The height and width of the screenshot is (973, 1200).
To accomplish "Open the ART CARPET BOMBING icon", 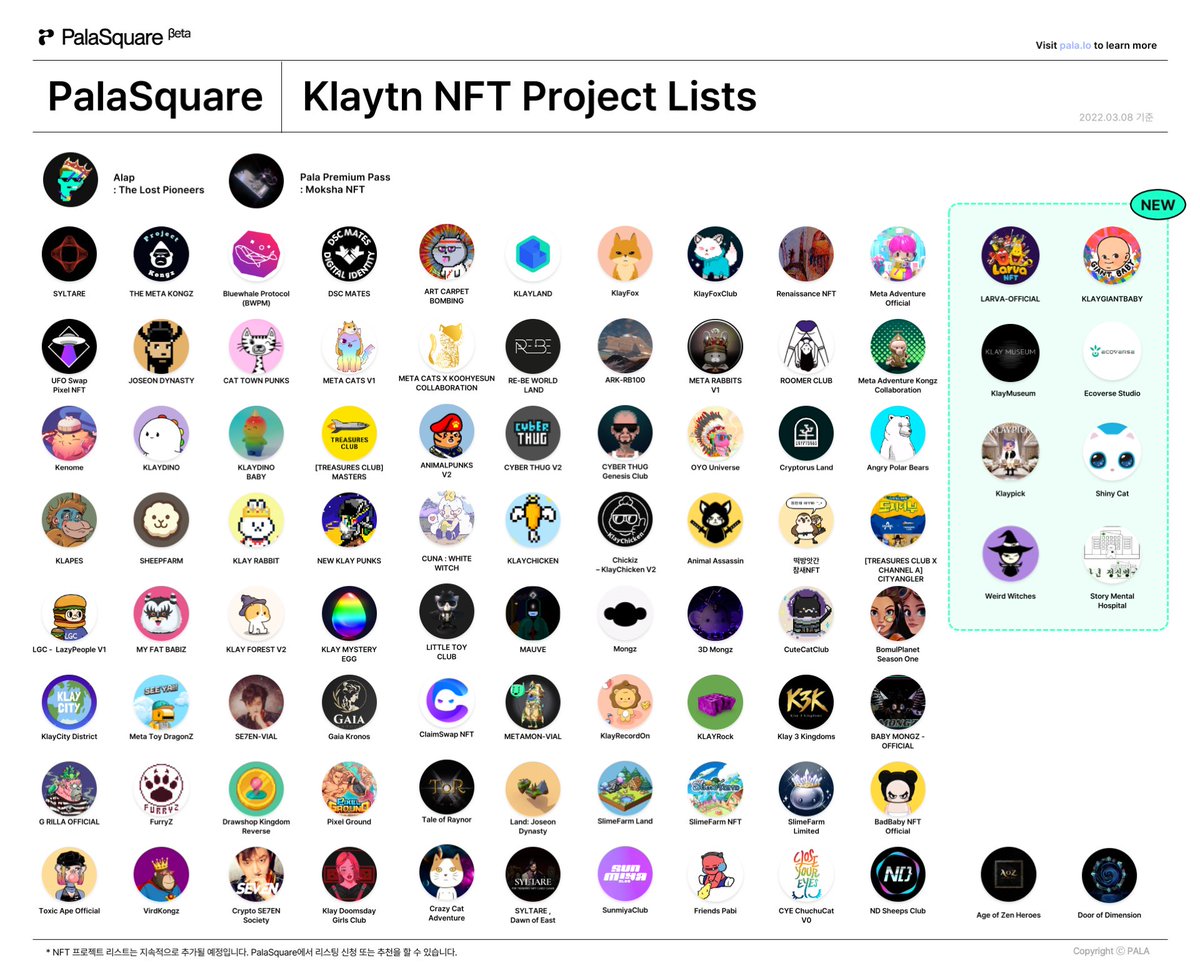I will (446, 252).
